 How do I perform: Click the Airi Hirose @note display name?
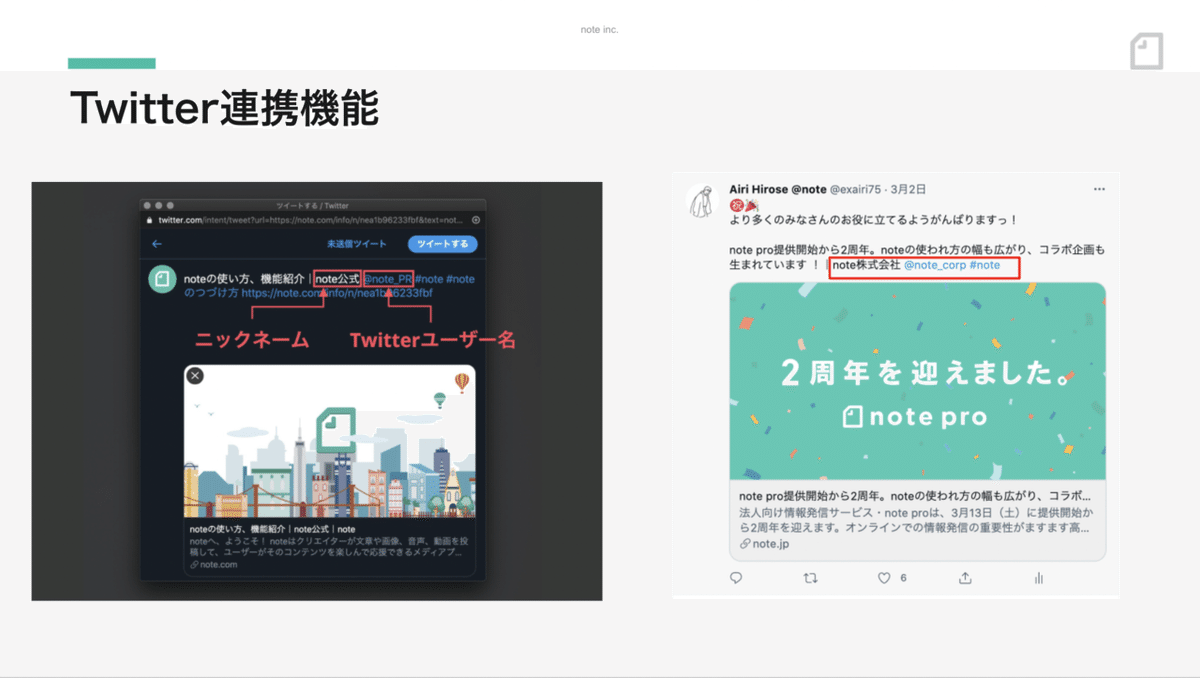click(778, 189)
